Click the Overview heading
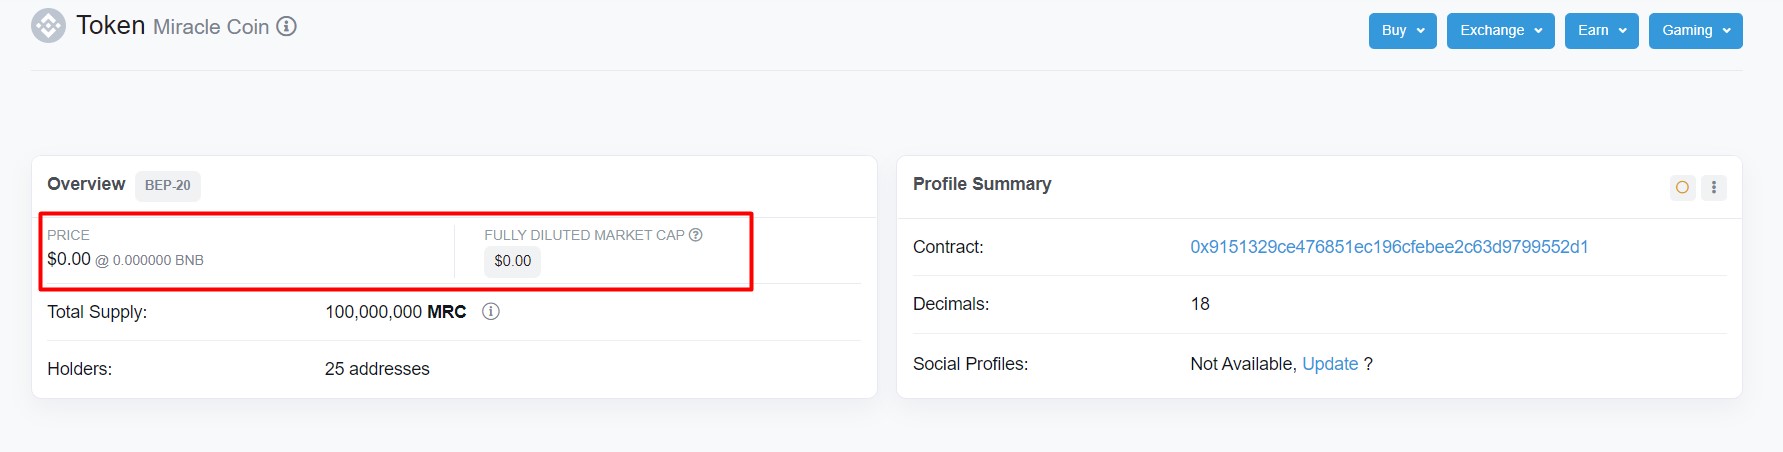This screenshot has width=1783, height=452. (x=86, y=184)
